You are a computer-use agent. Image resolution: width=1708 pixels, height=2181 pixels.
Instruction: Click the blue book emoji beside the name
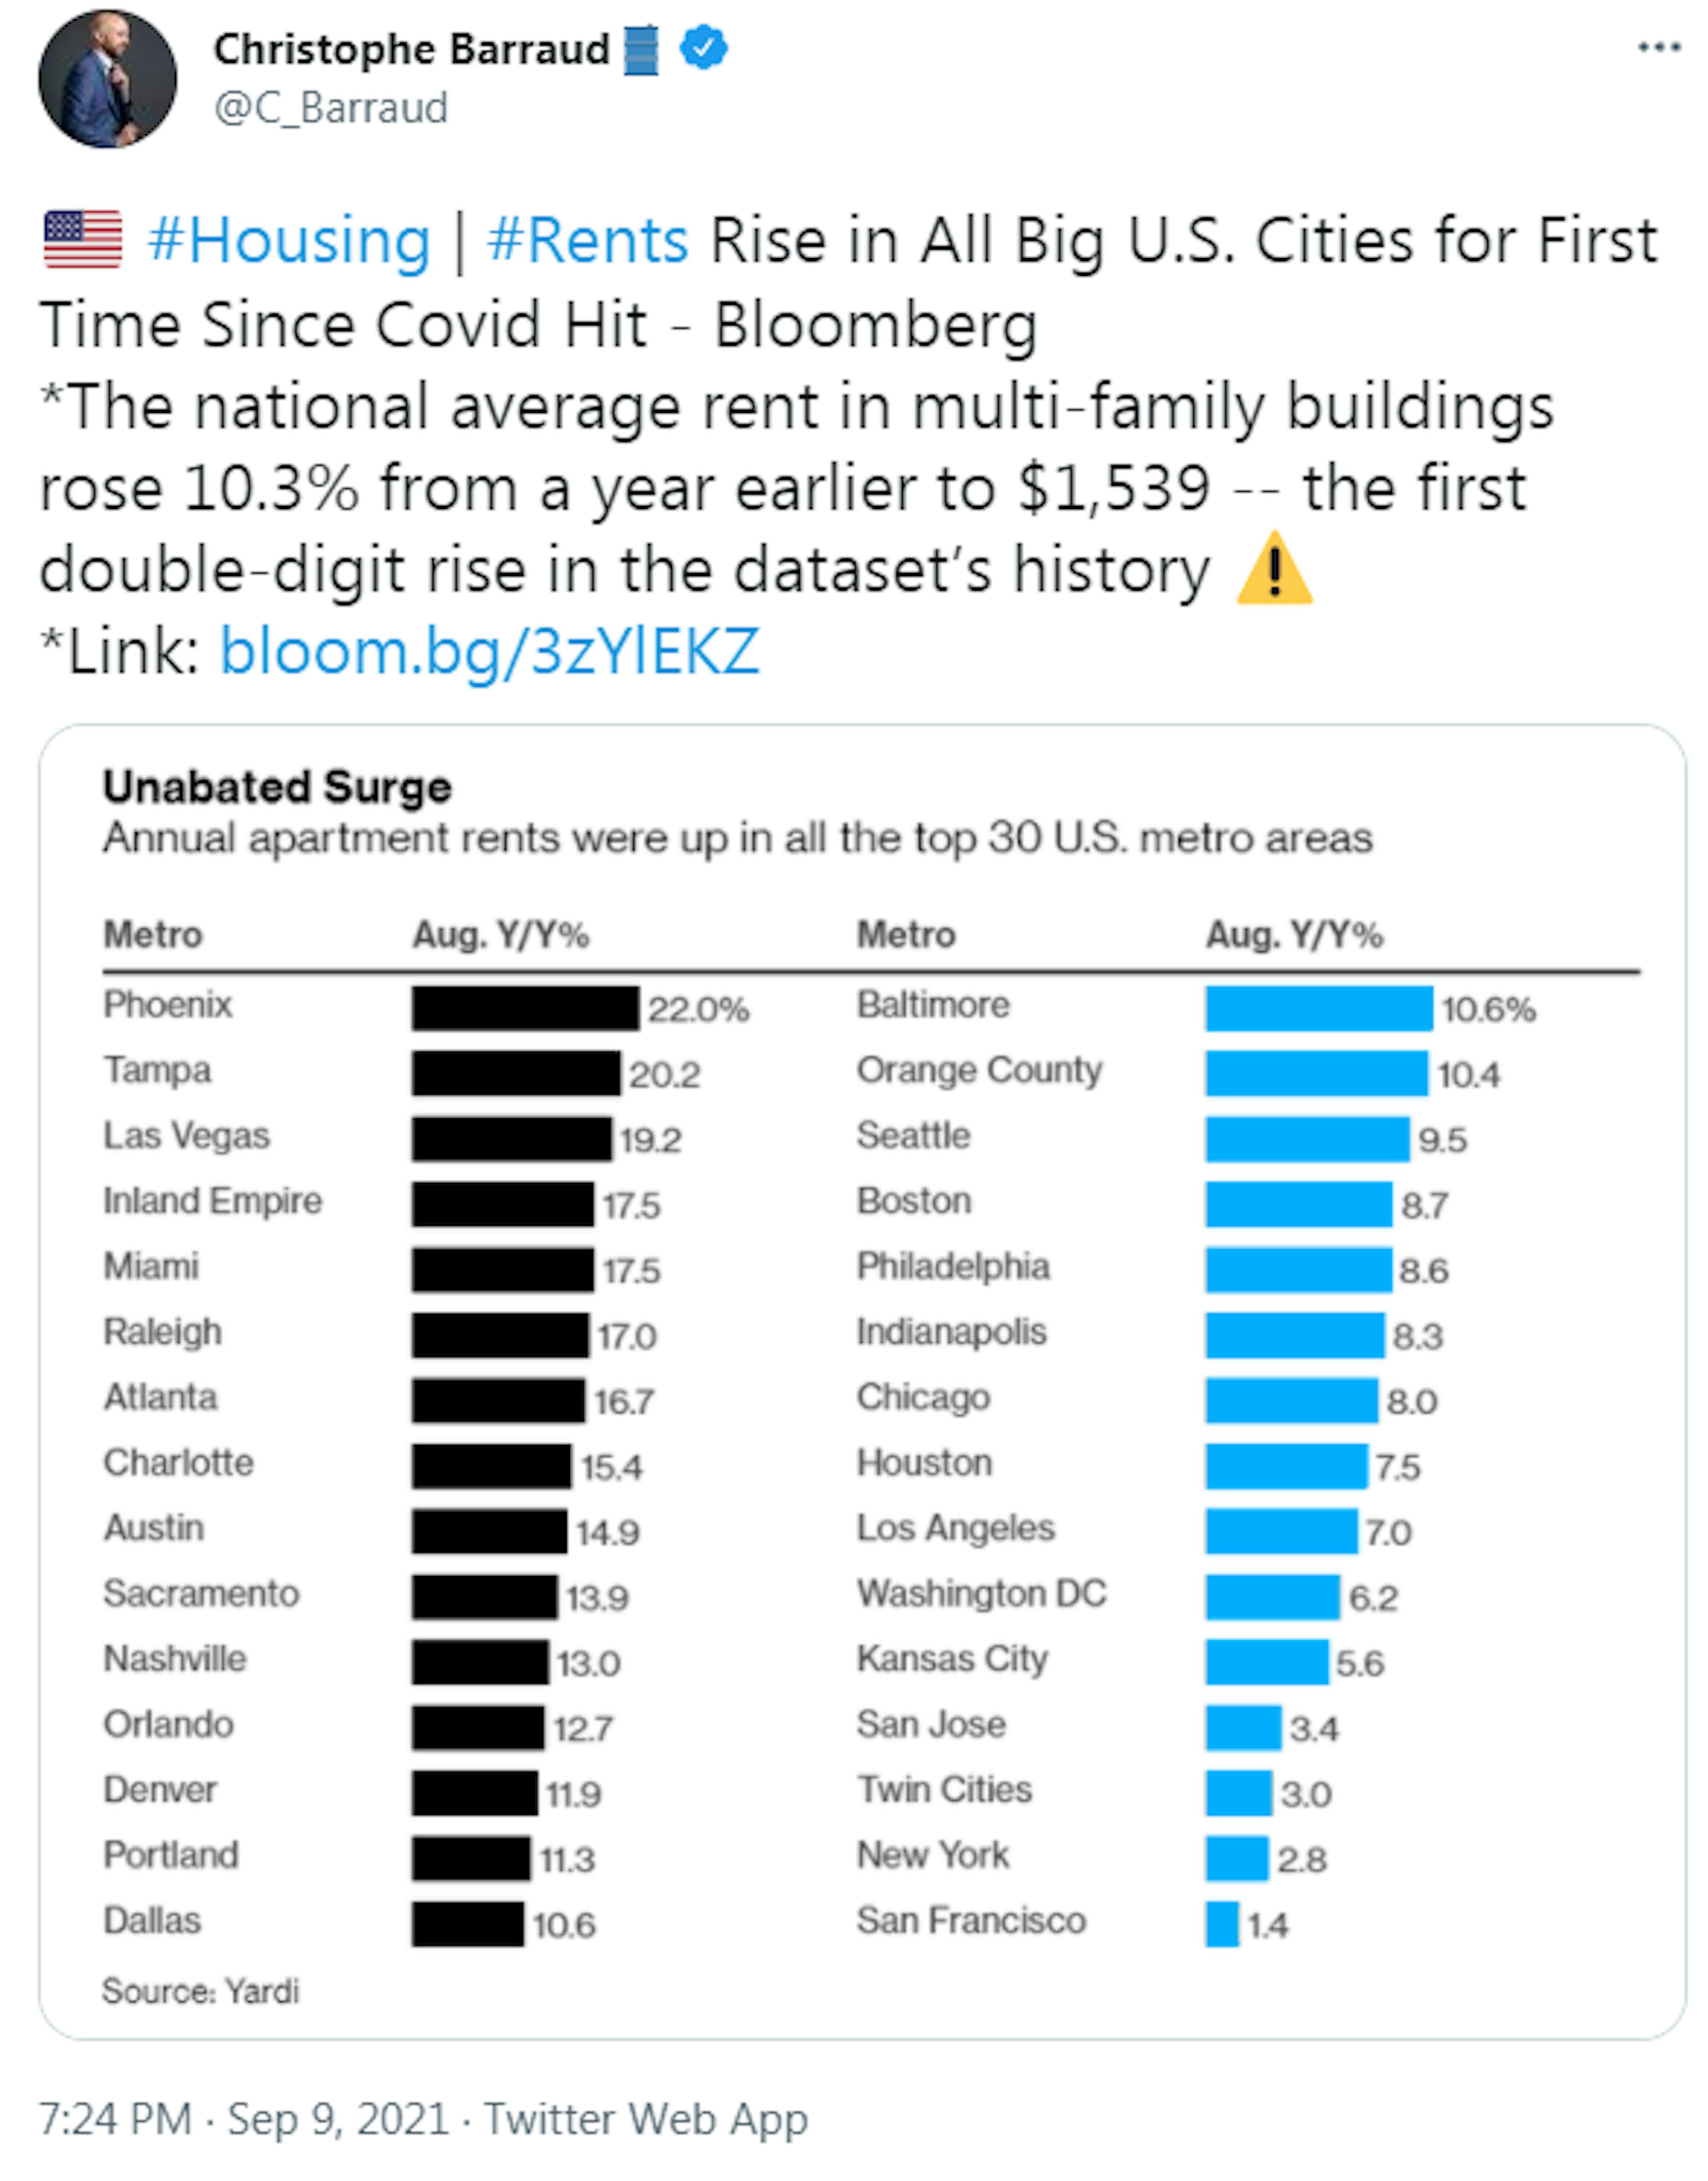[642, 50]
